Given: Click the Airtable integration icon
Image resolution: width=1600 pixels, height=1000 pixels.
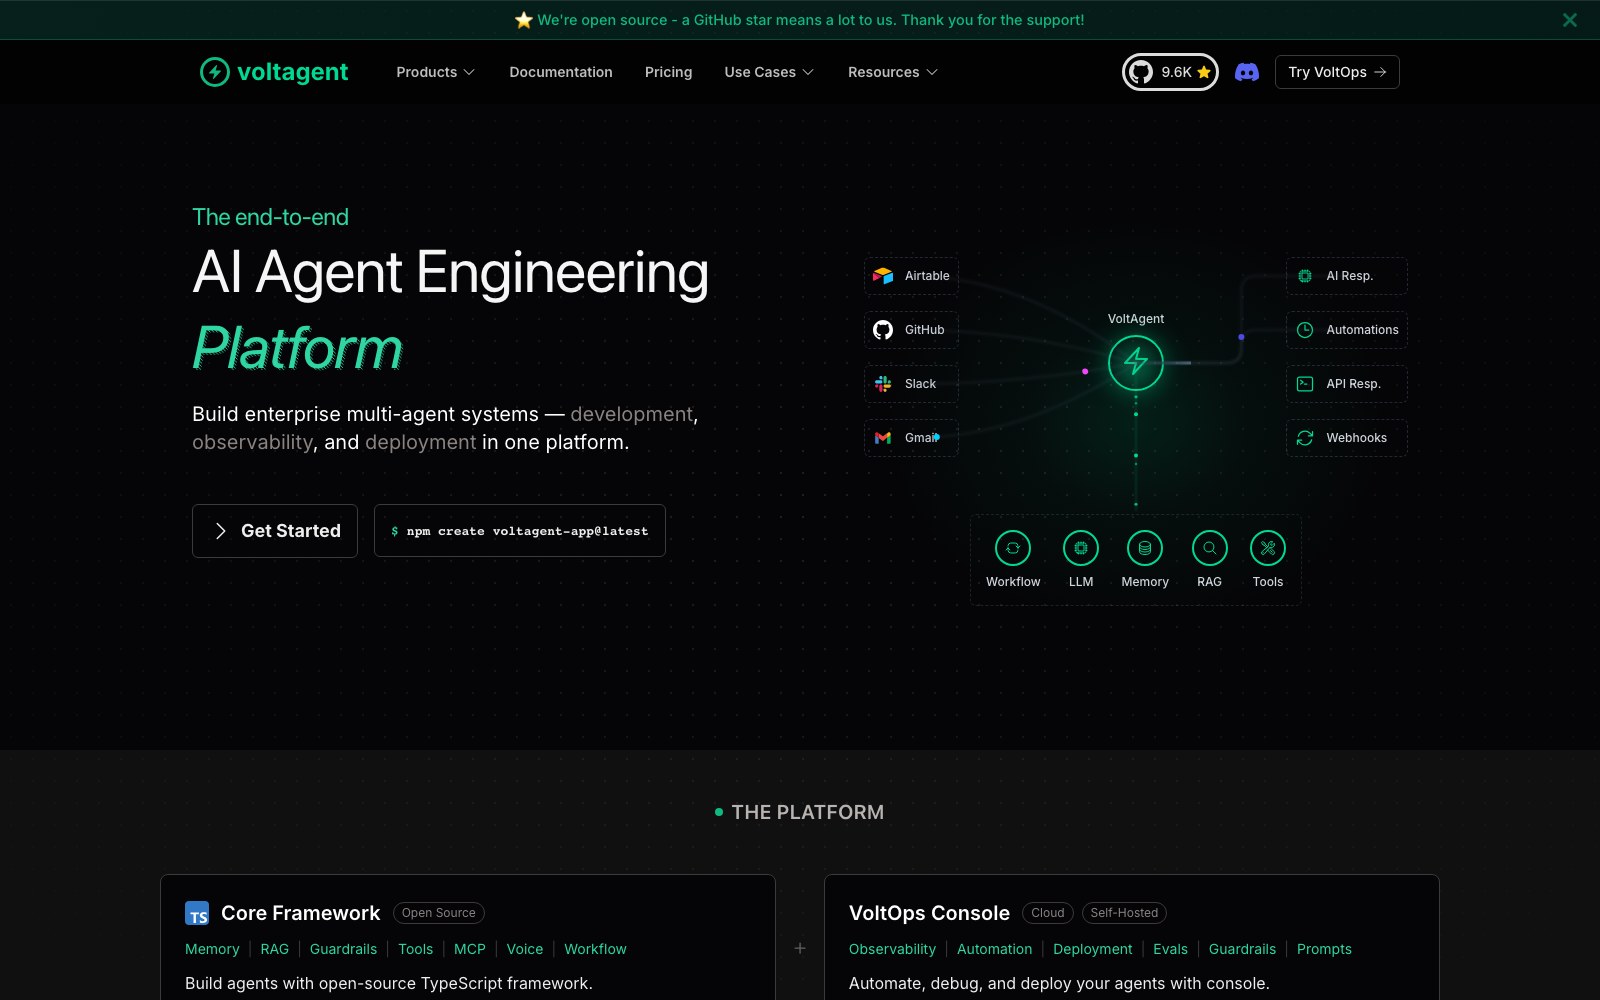Looking at the screenshot, I should click(883, 276).
